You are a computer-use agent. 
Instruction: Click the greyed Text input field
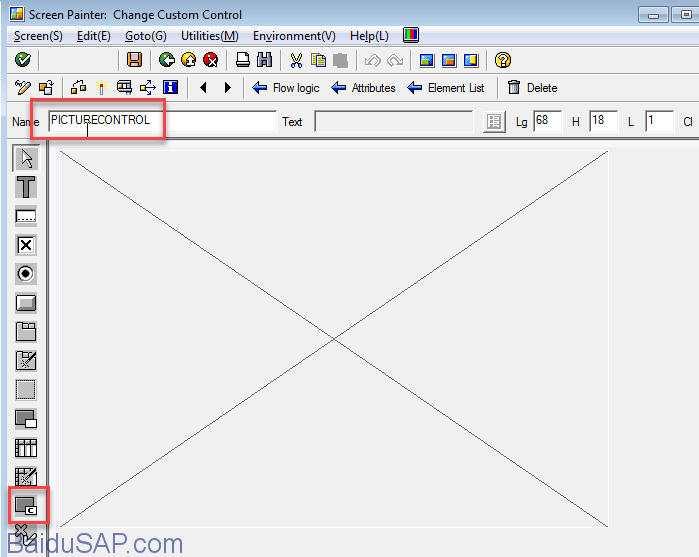click(394, 121)
